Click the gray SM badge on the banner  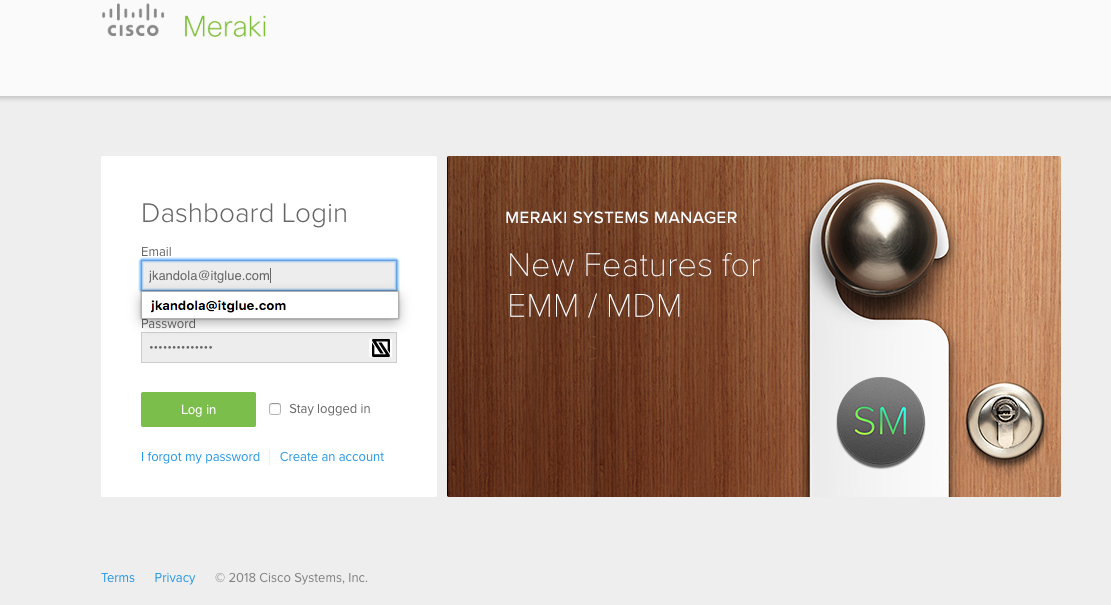[880, 423]
